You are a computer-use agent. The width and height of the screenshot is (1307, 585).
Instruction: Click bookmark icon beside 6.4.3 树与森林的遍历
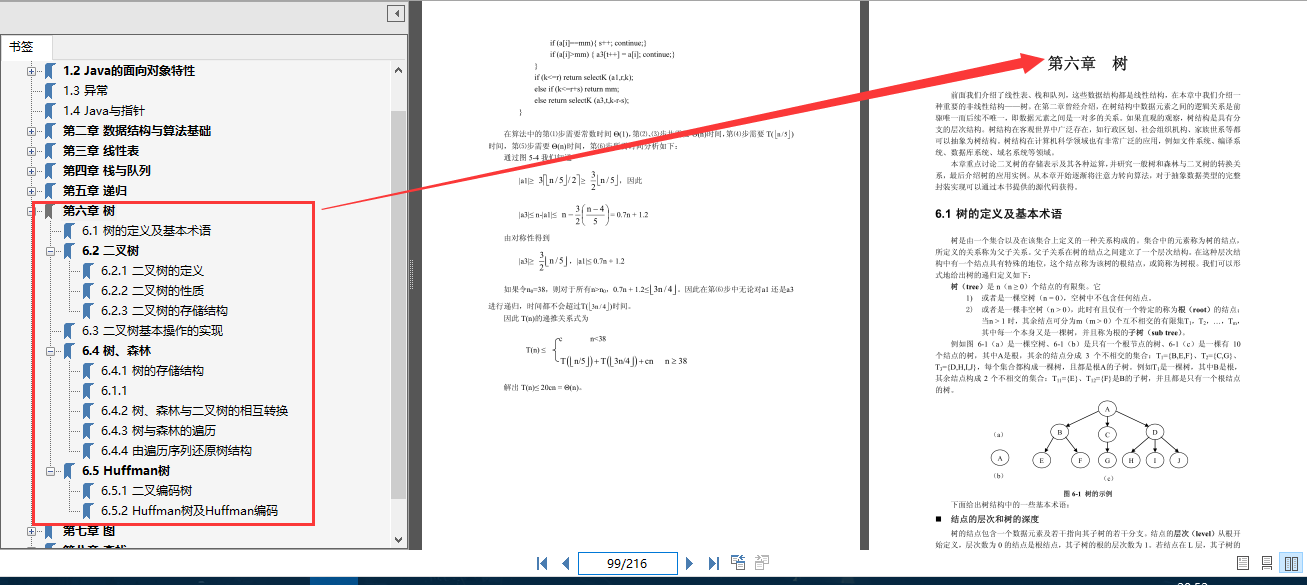pyautogui.click(x=88, y=431)
